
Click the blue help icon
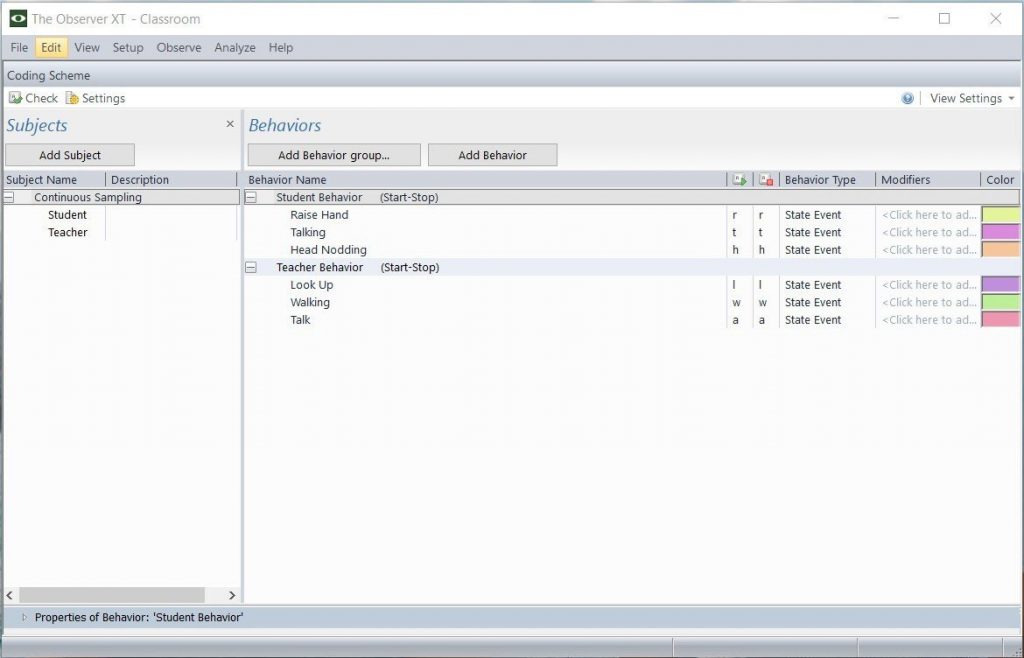(907, 98)
